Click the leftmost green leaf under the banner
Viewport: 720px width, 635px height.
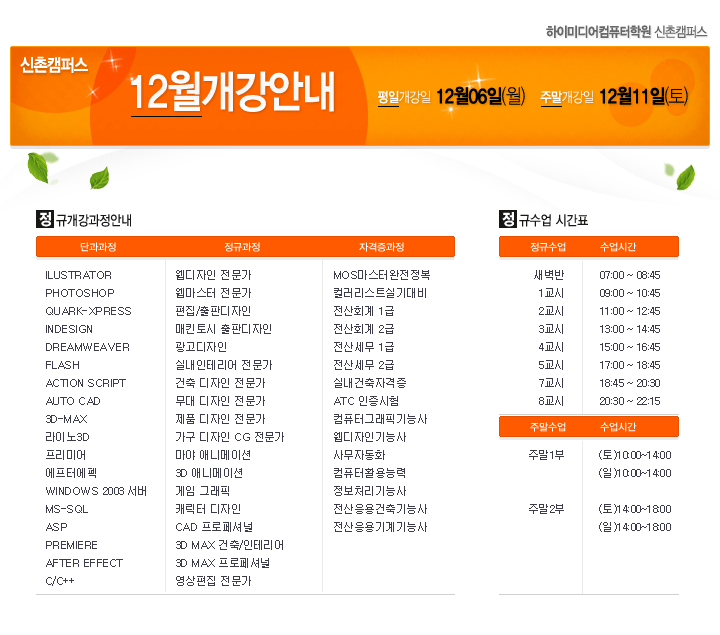(42, 167)
